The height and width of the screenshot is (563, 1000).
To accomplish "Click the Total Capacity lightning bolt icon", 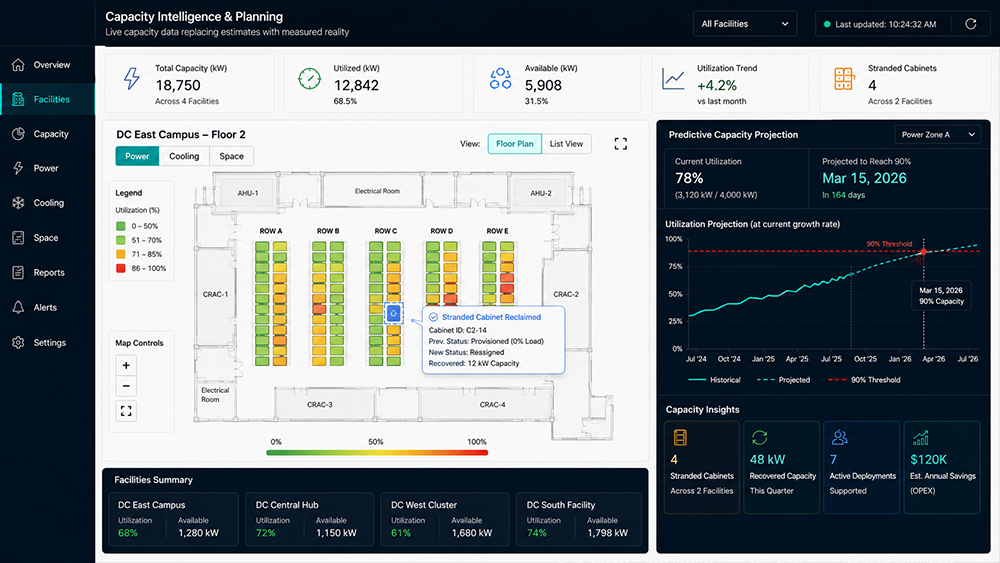I will click(131, 78).
